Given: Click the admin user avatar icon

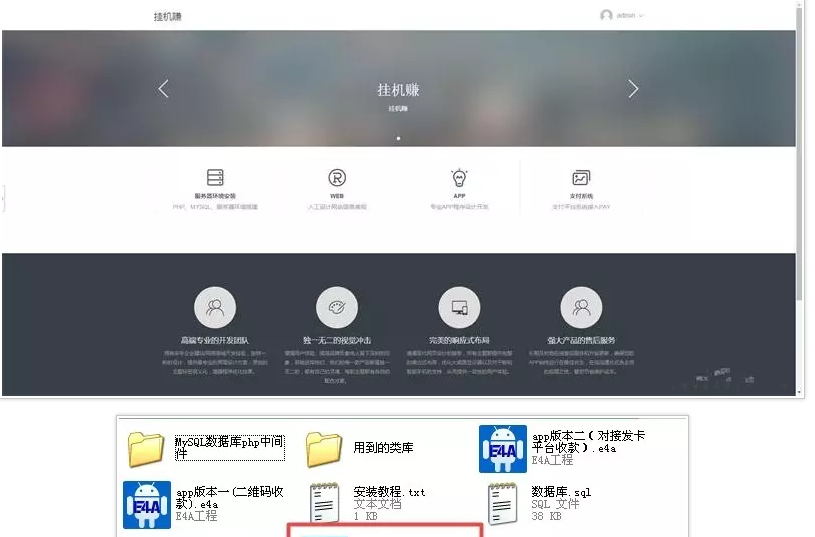Looking at the screenshot, I should tap(606, 16).
